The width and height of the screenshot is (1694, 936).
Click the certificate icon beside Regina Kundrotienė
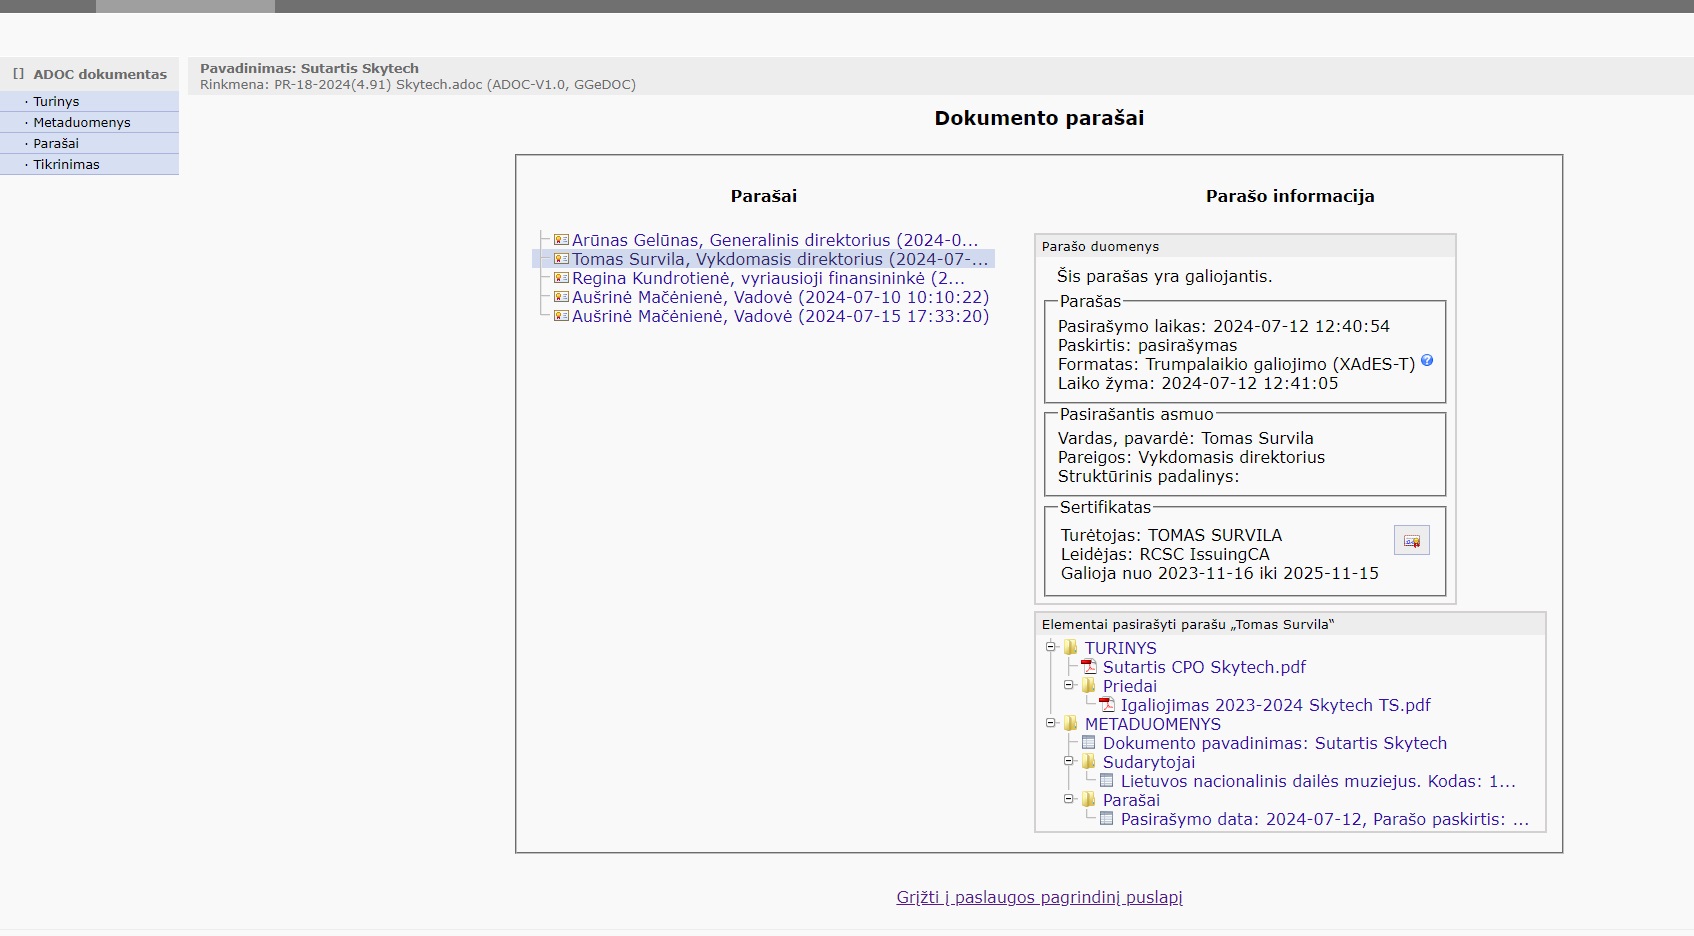click(561, 278)
